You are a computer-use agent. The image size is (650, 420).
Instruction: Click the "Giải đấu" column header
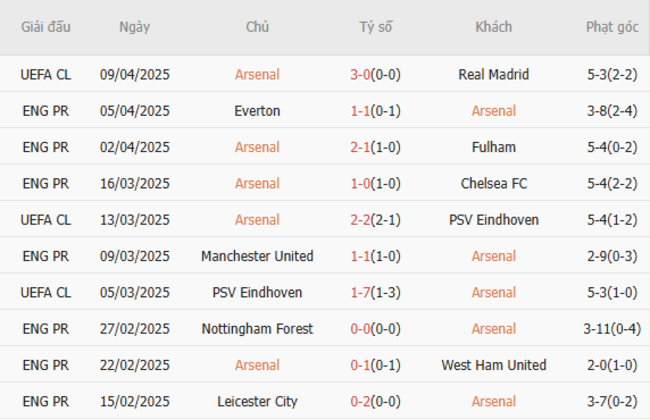tap(46, 27)
